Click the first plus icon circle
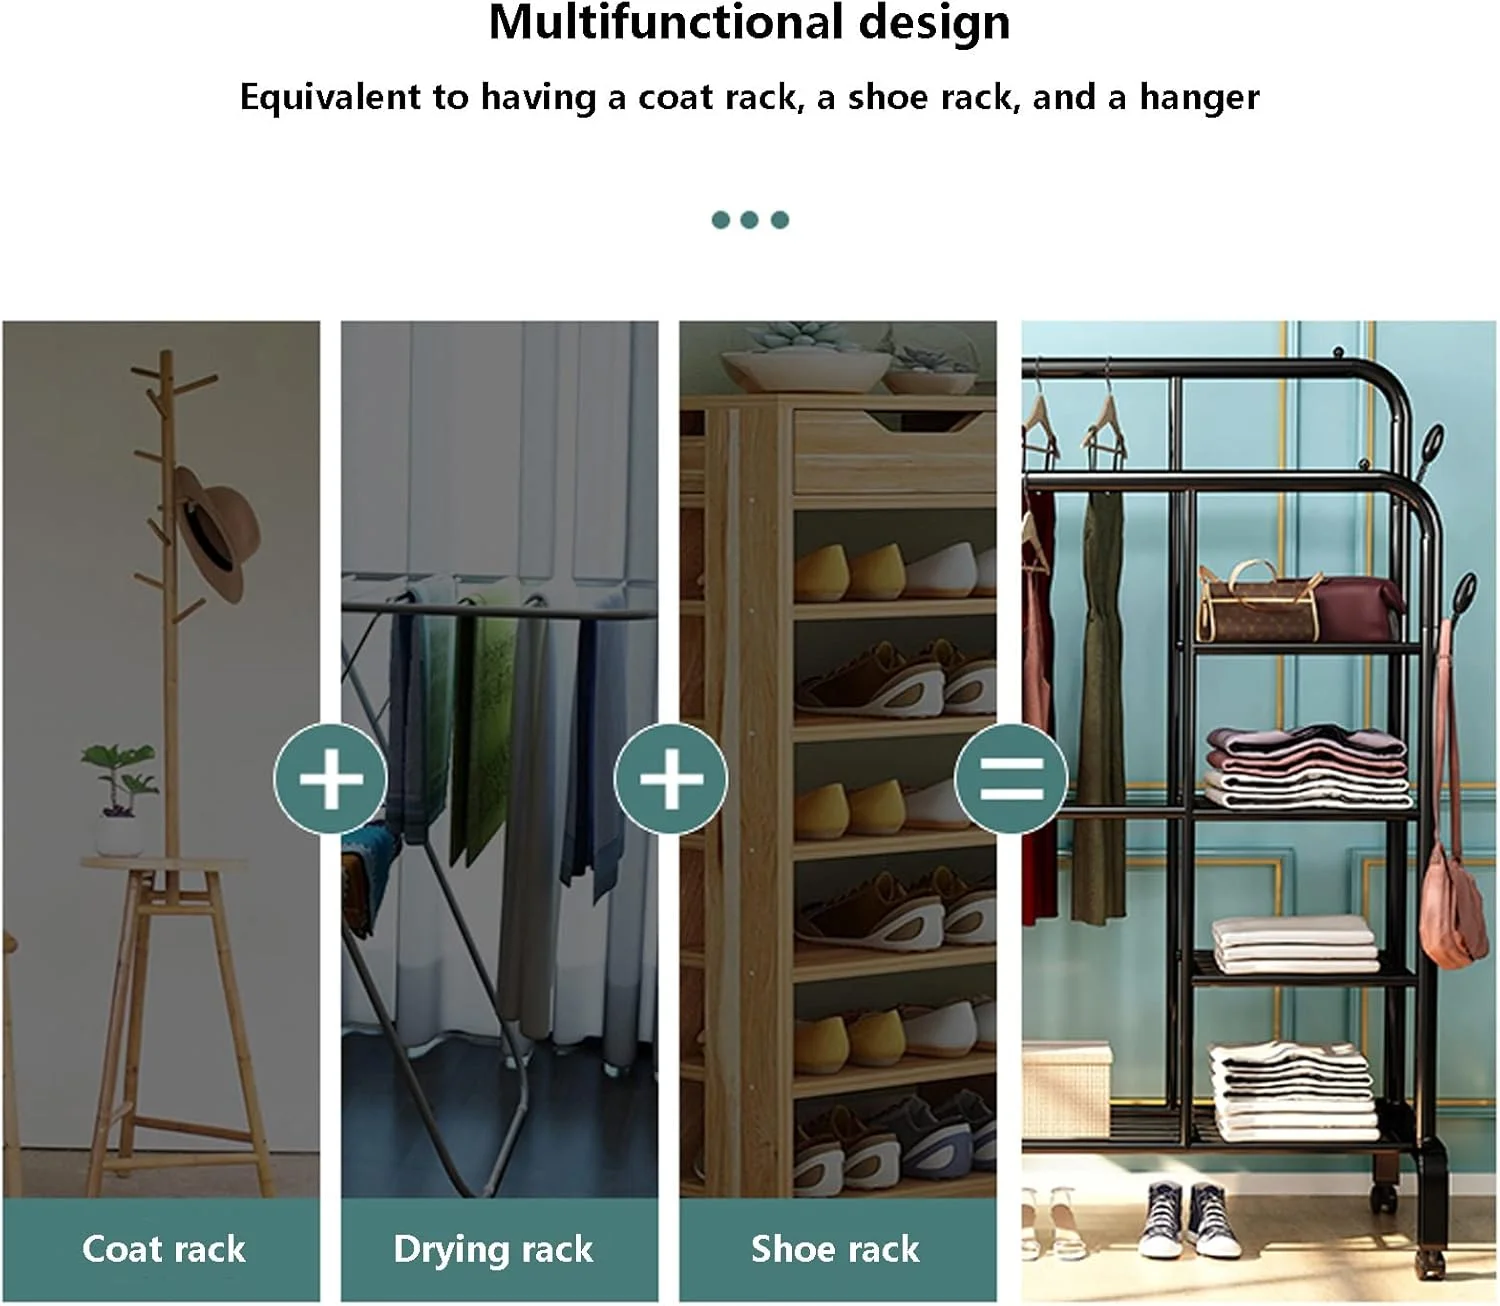Screen dimensions: 1500x1306 [331, 779]
